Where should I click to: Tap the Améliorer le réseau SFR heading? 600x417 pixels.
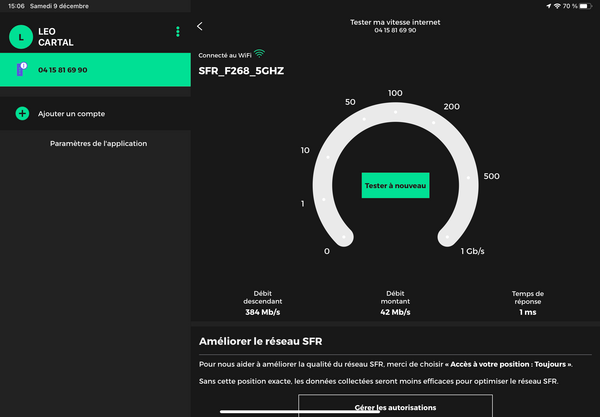260,342
